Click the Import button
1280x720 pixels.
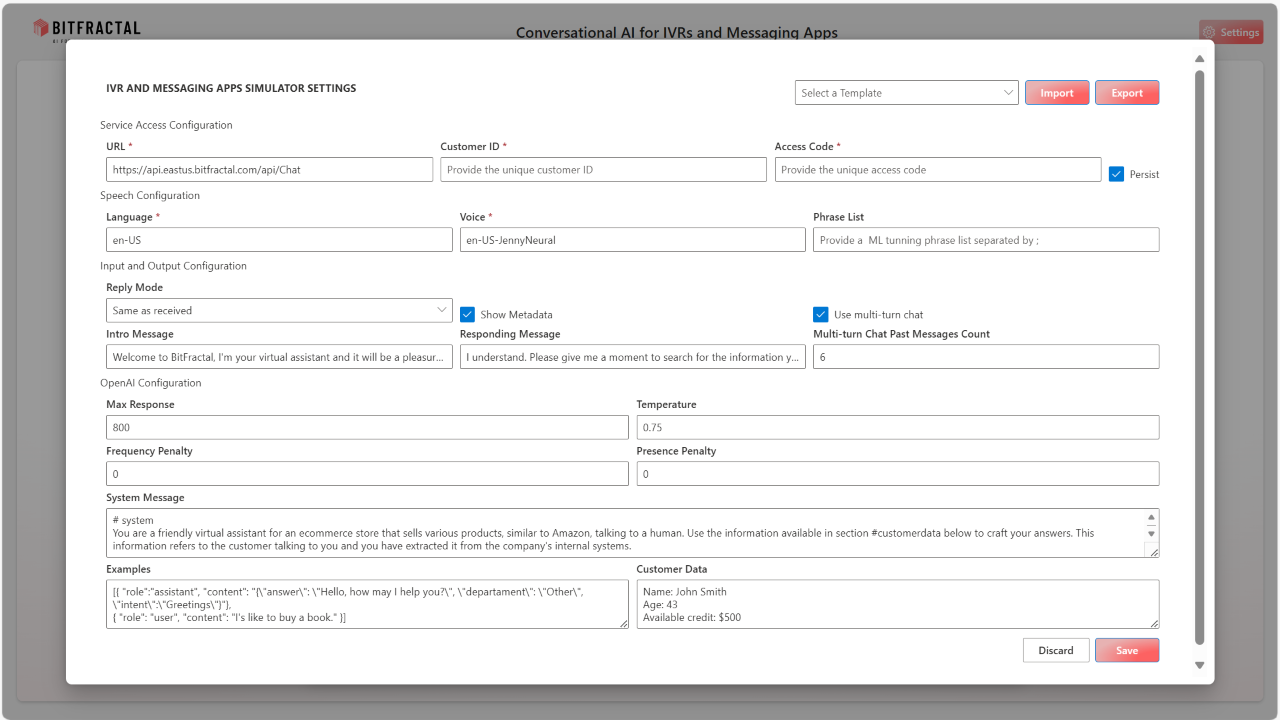(1057, 93)
